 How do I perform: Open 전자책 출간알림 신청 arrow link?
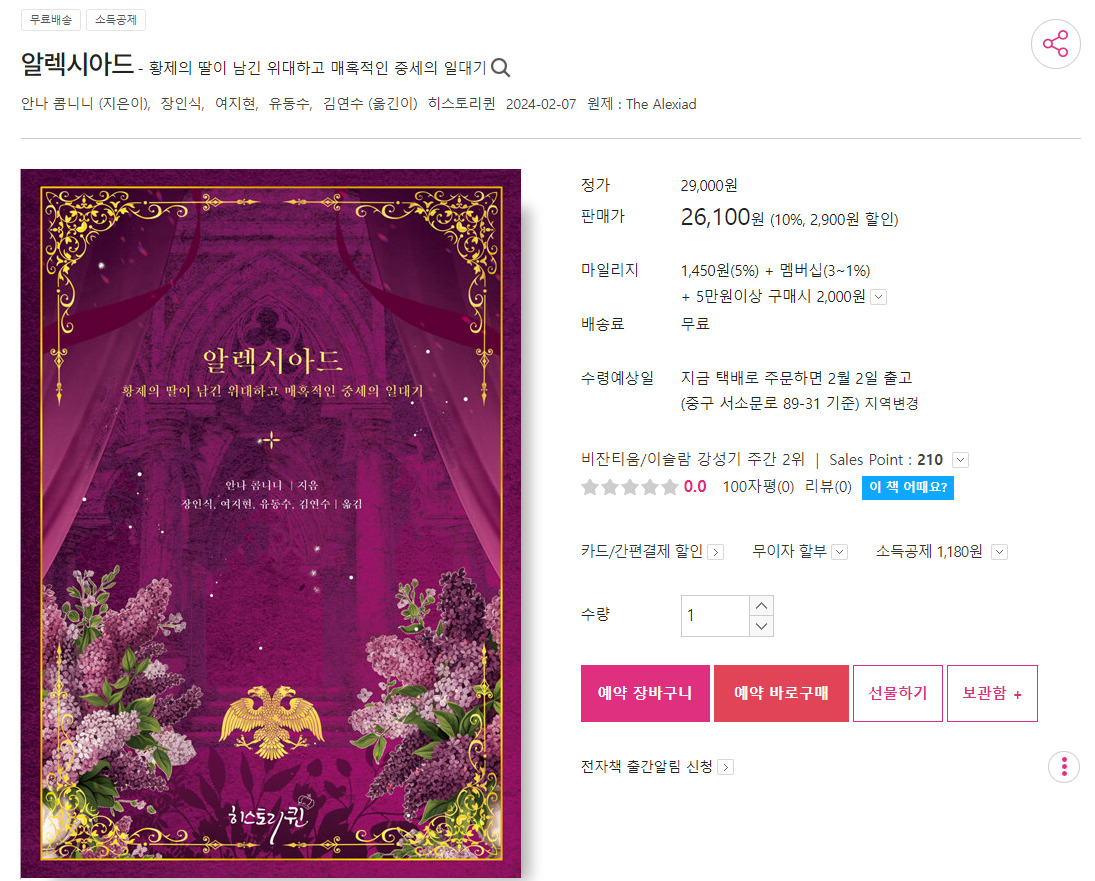(x=726, y=767)
